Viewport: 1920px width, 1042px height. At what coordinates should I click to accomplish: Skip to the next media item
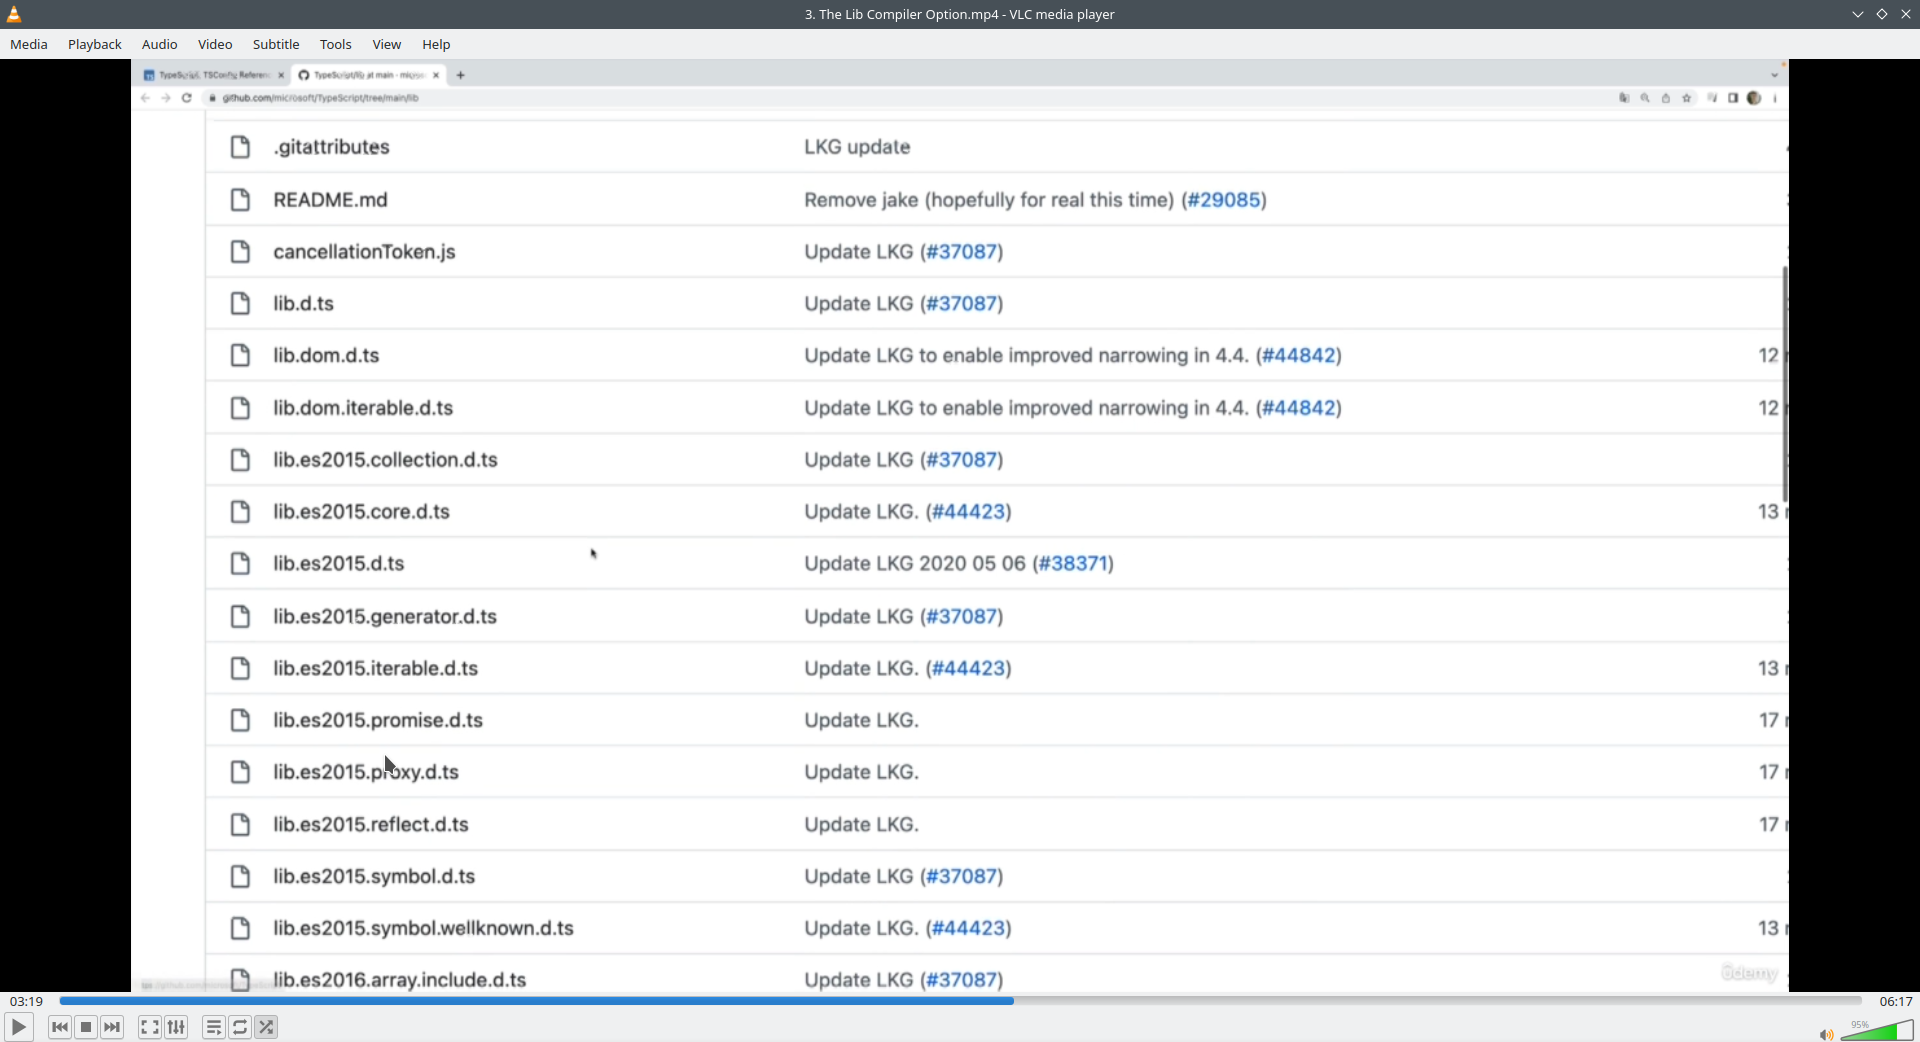pos(112,1027)
